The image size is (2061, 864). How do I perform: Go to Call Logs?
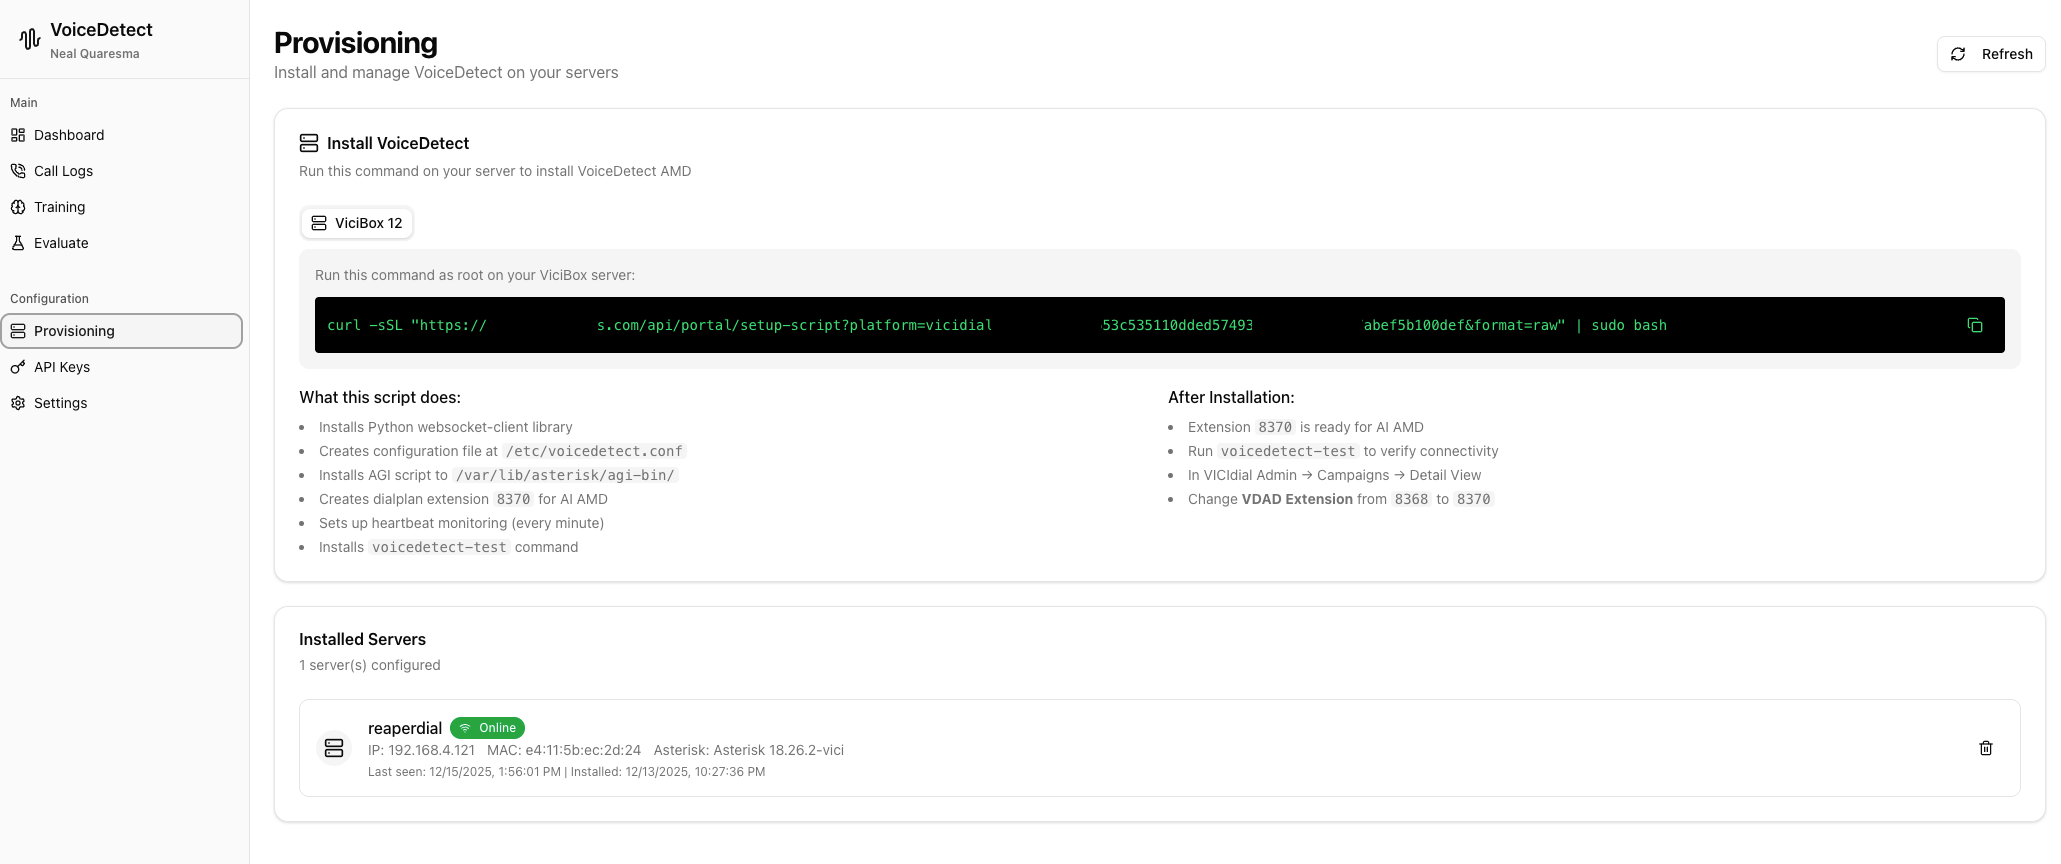pyautogui.click(x=122, y=171)
